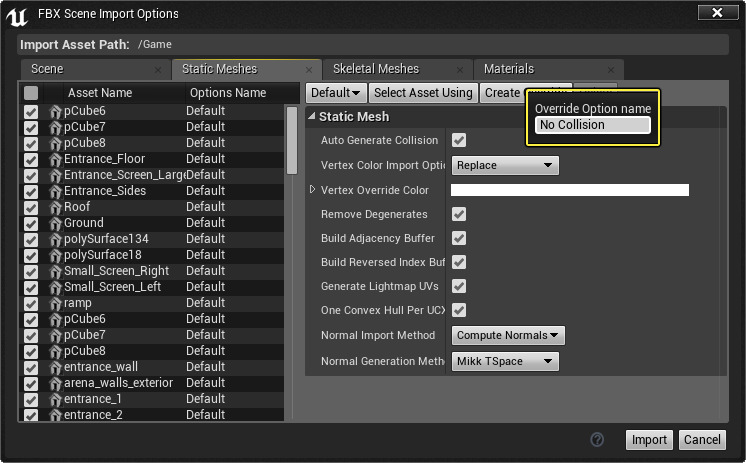
Task: Close the Scene tab with its X
Action: (158, 69)
